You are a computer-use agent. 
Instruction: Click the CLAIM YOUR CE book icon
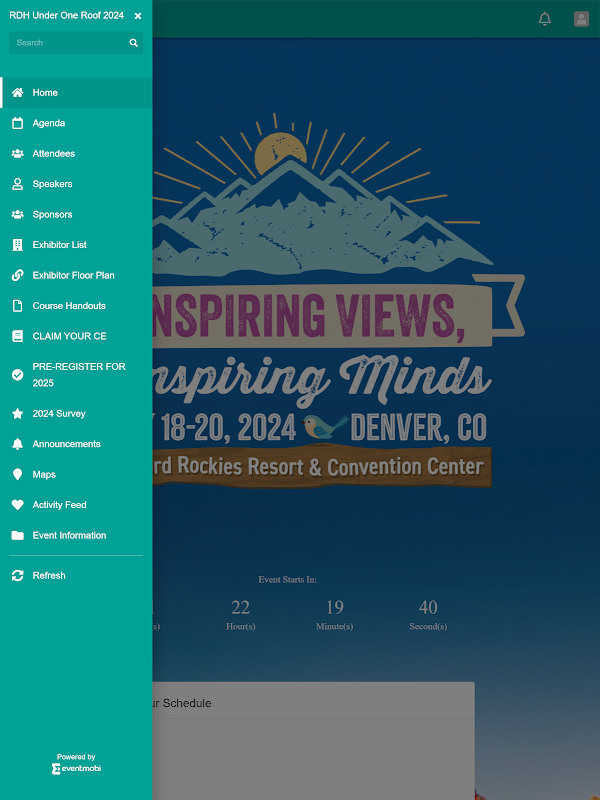click(x=17, y=336)
